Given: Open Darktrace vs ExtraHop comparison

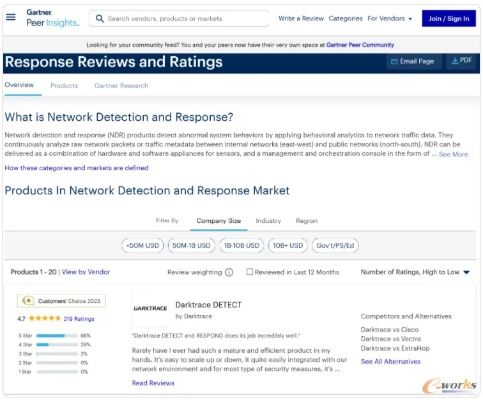Looking at the screenshot, I should click(395, 348).
